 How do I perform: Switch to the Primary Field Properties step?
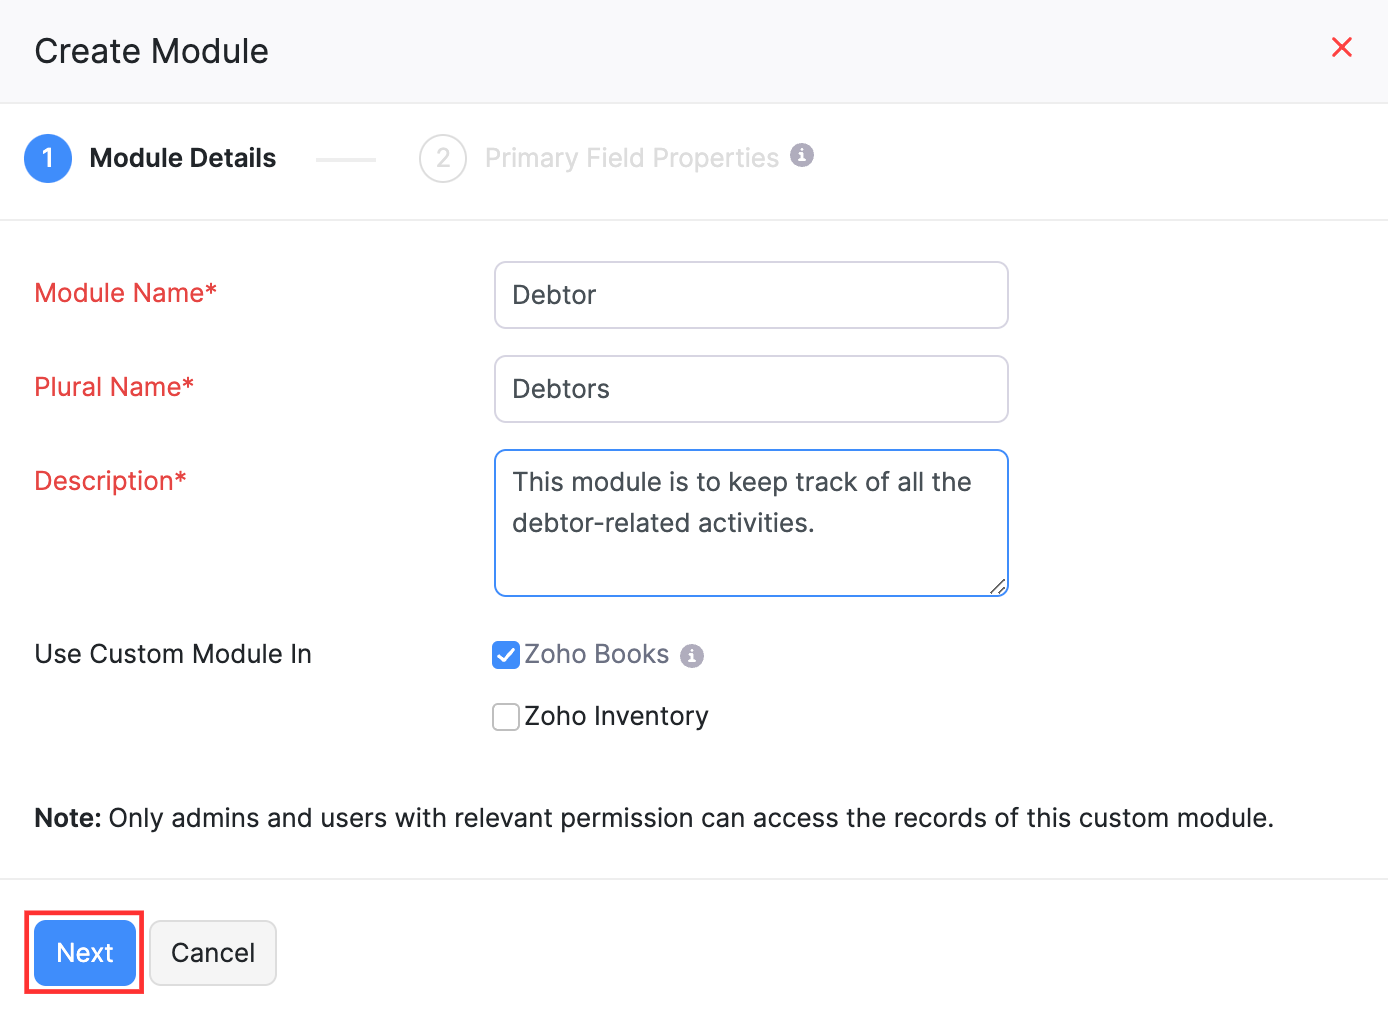pyautogui.click(x=631, y=157)
